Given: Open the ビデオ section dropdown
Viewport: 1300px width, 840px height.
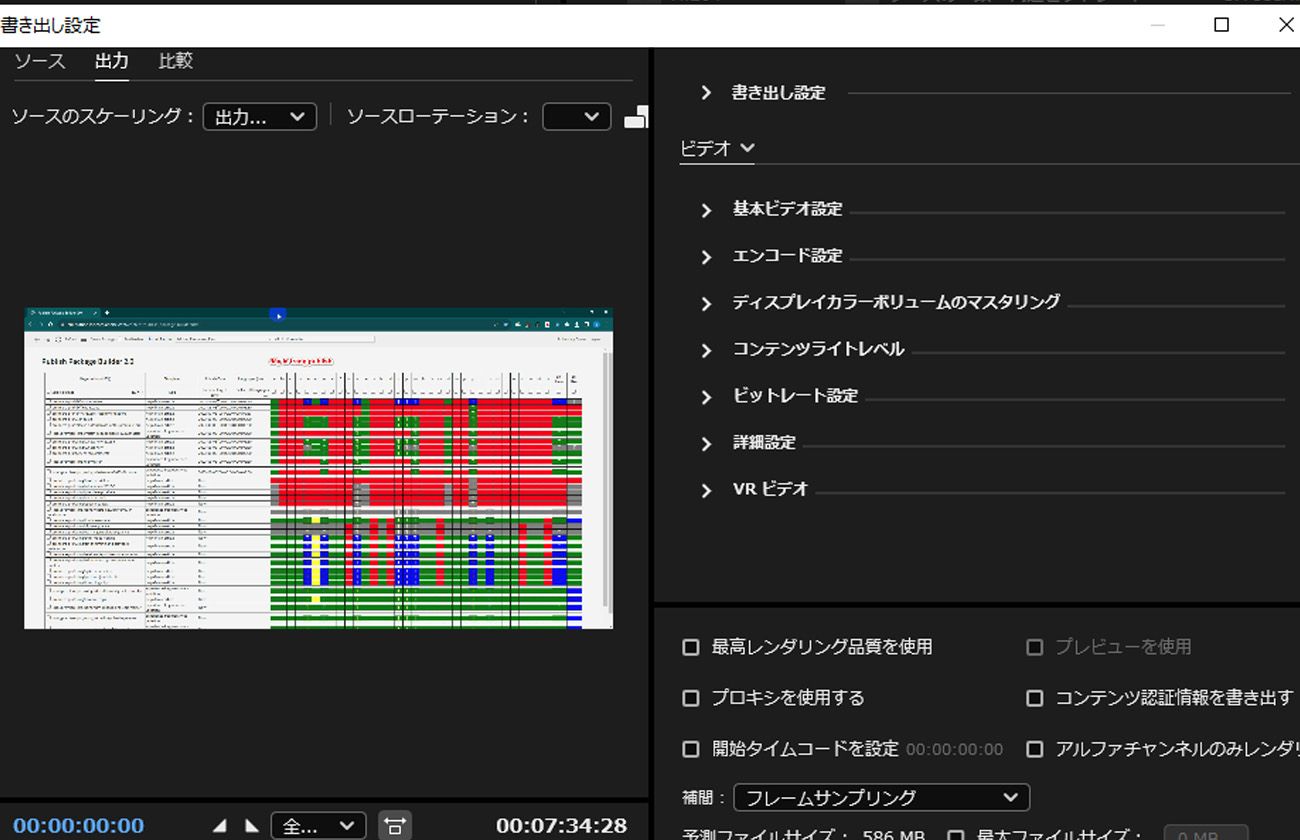Looking at the screenshot, I should pyautogui.click(x=716, y=147).
